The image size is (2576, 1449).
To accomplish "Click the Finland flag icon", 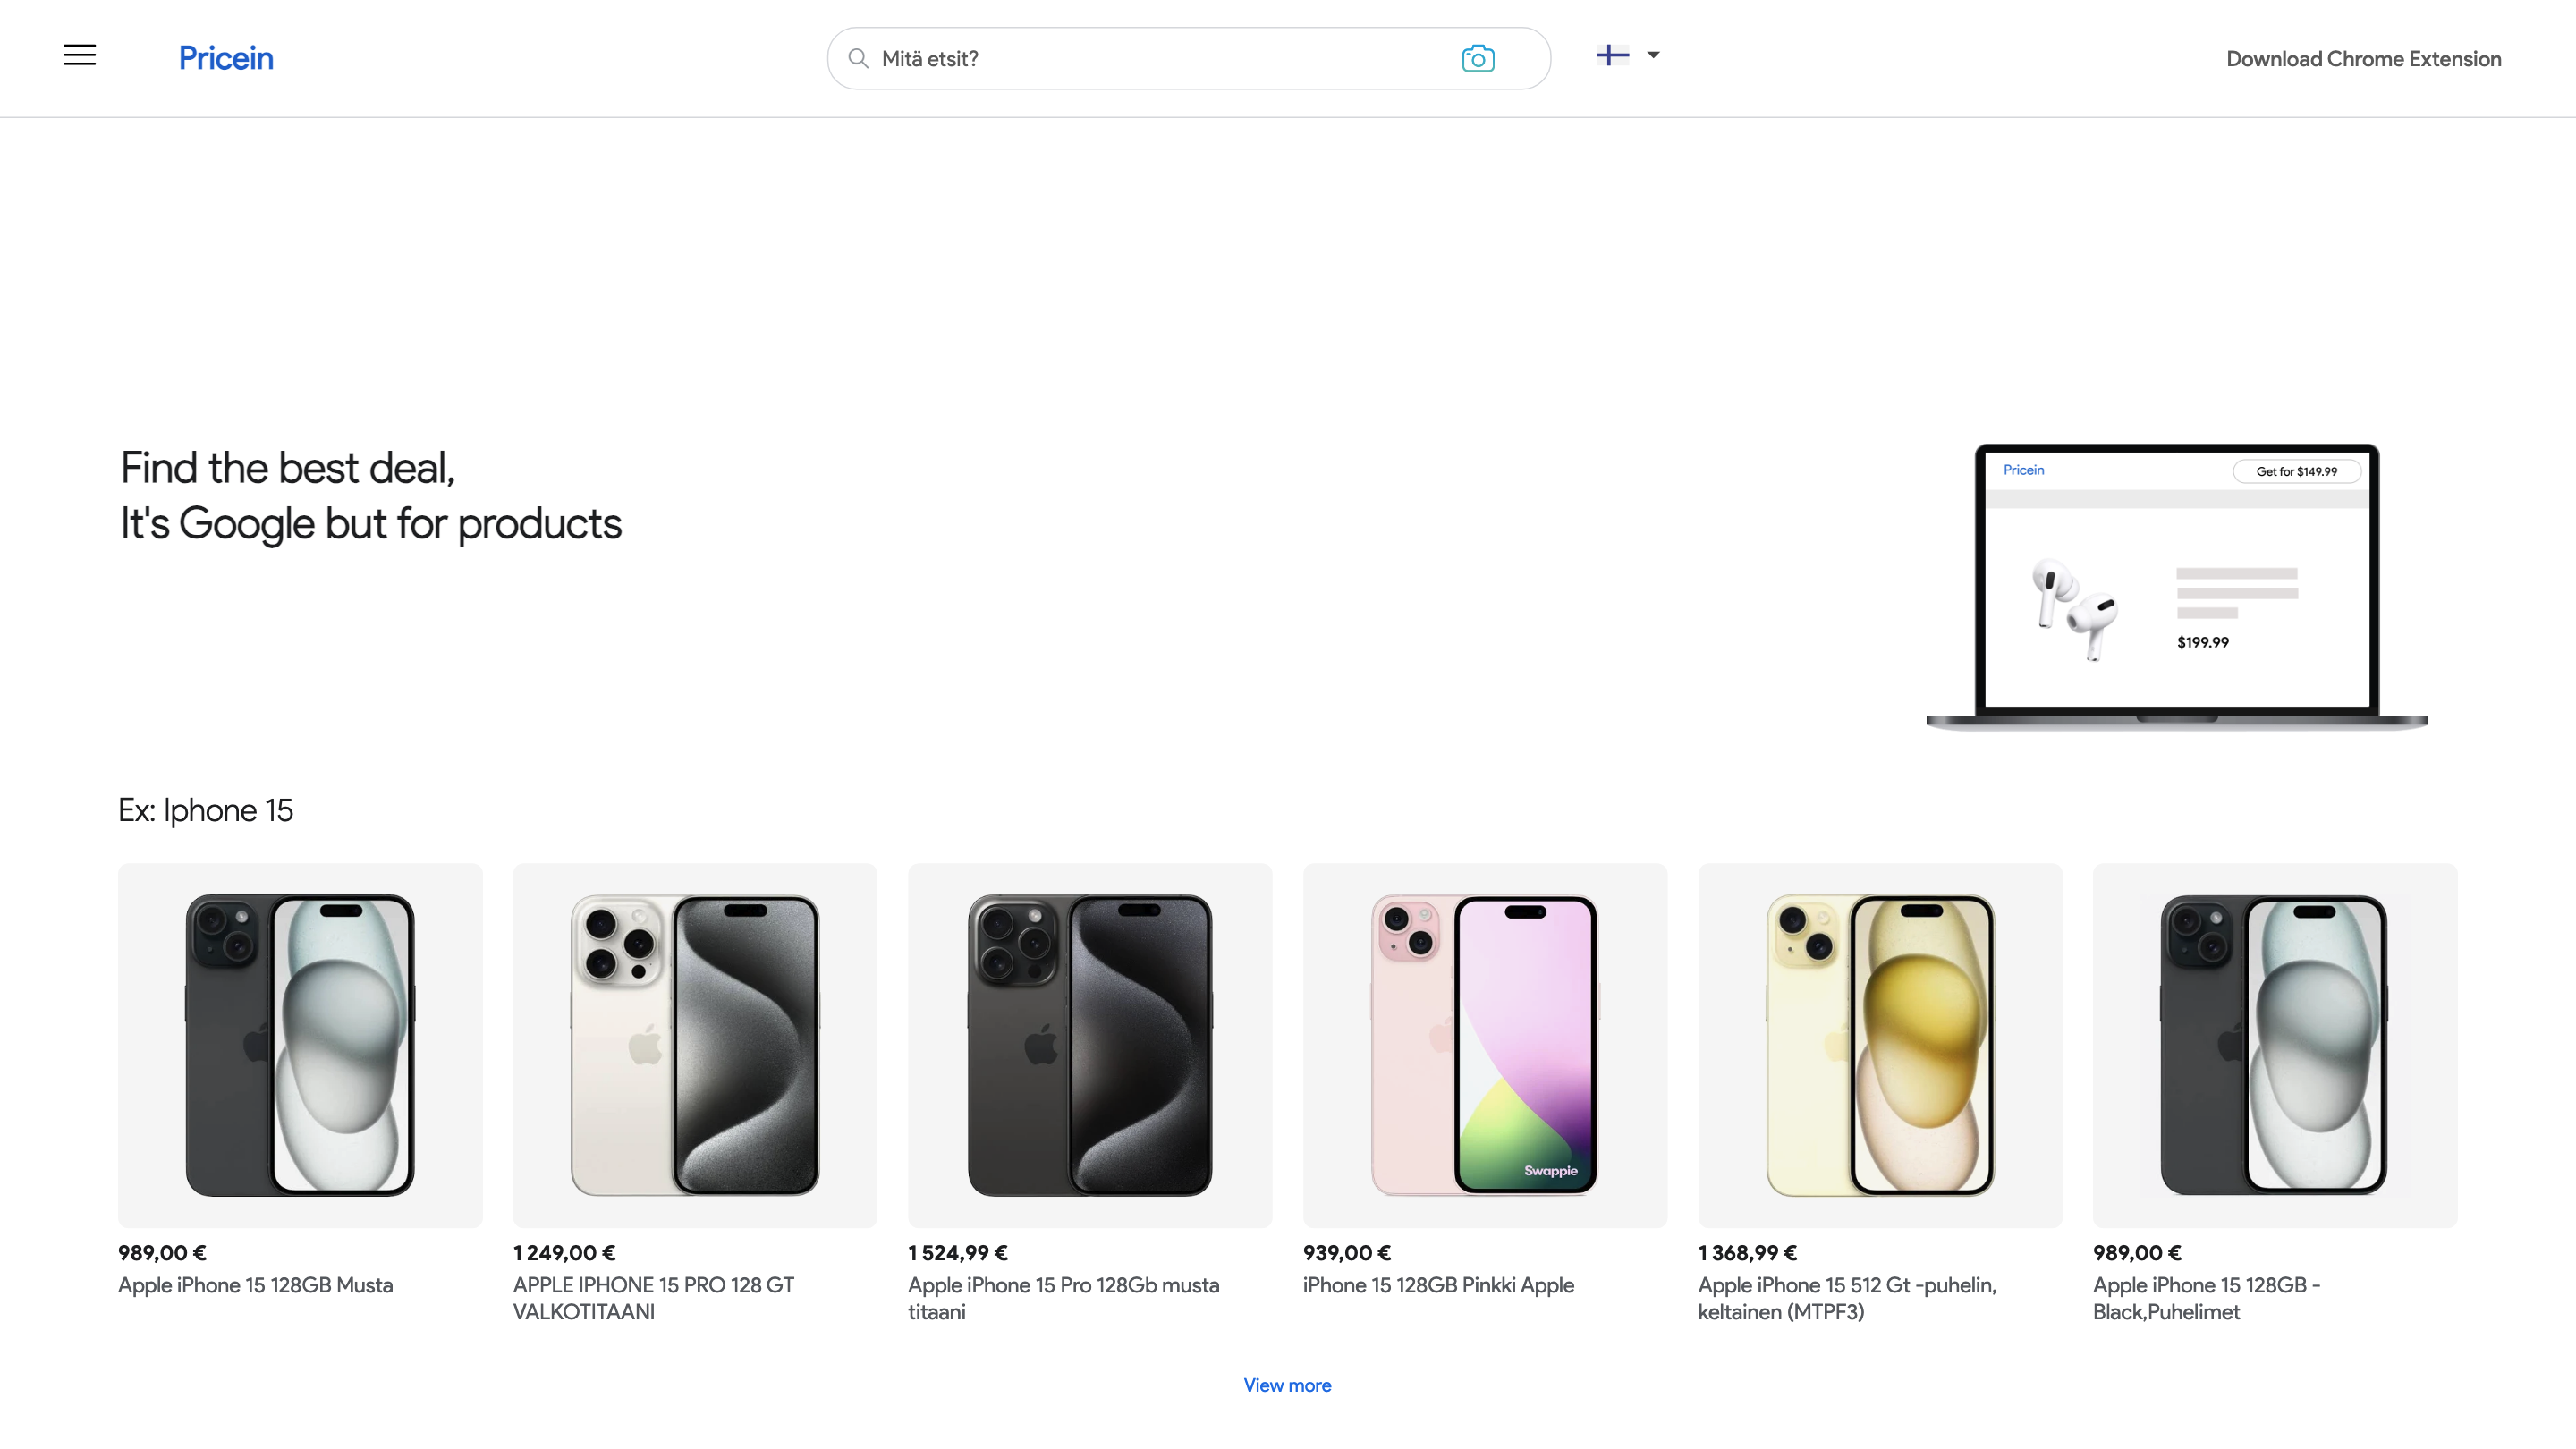I will [x=1612, y=55].
